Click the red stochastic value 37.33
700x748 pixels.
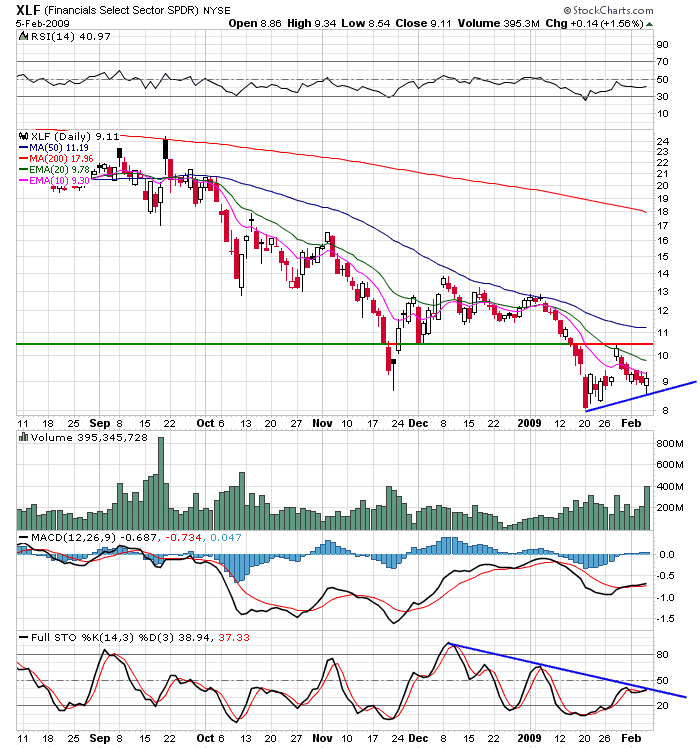234,637
